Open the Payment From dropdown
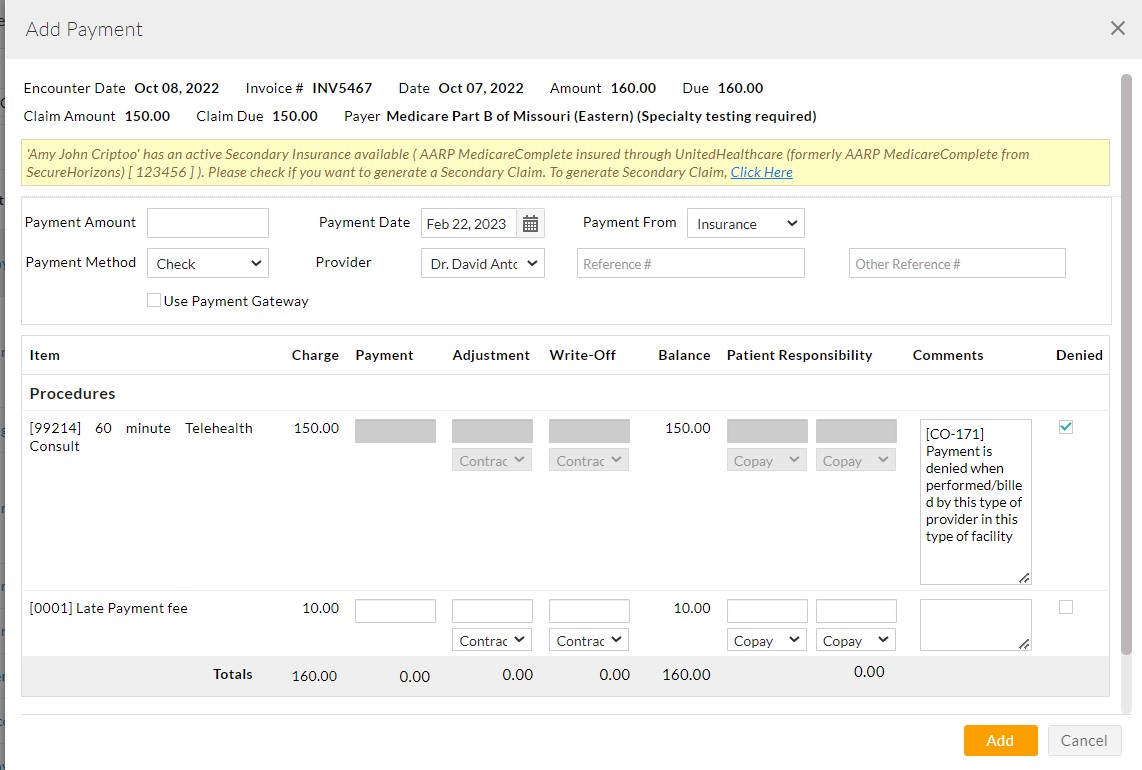Image resolution: width=1142 pixels, height=770 pixels. pyautogui.click(x=745, y=223)
